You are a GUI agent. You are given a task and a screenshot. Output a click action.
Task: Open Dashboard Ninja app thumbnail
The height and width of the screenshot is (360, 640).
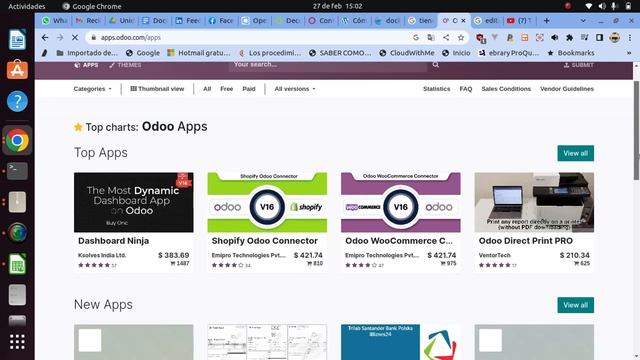coord(134,202)
